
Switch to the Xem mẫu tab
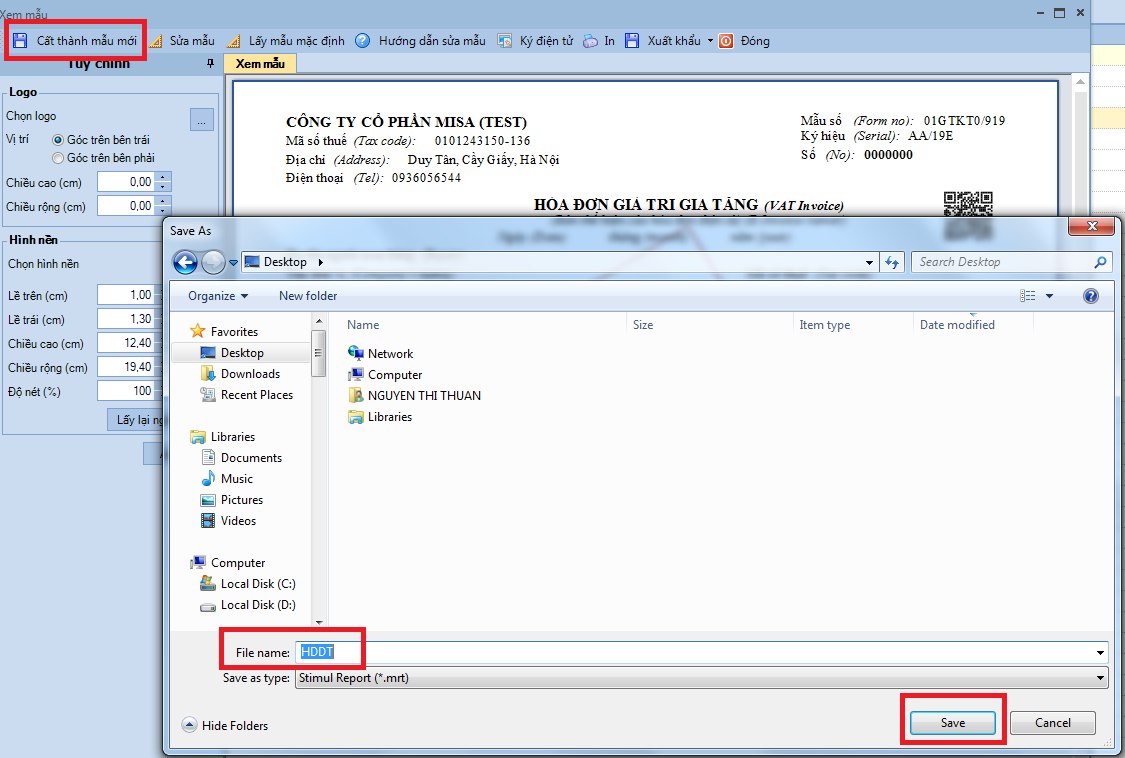point(260,64)
